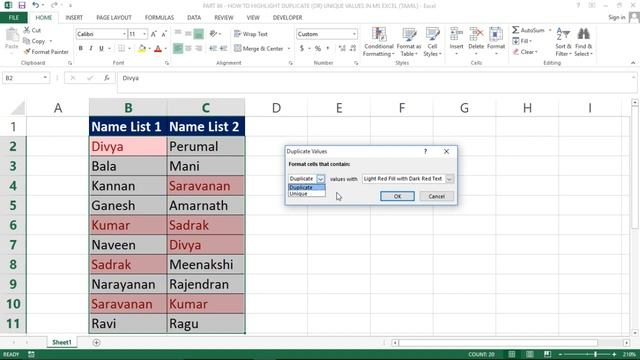Click Merge & Center
This screenshot has height=360, width=640.
[x=259, y=49]
